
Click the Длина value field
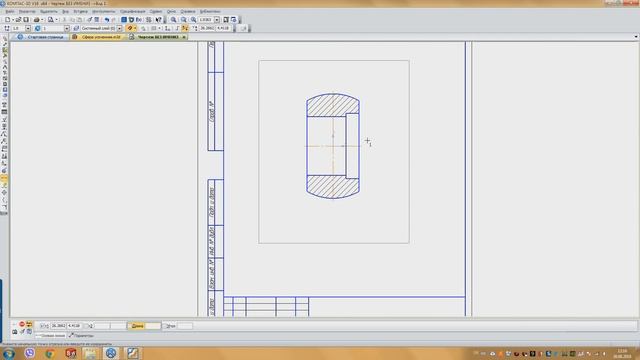[153, 326]
